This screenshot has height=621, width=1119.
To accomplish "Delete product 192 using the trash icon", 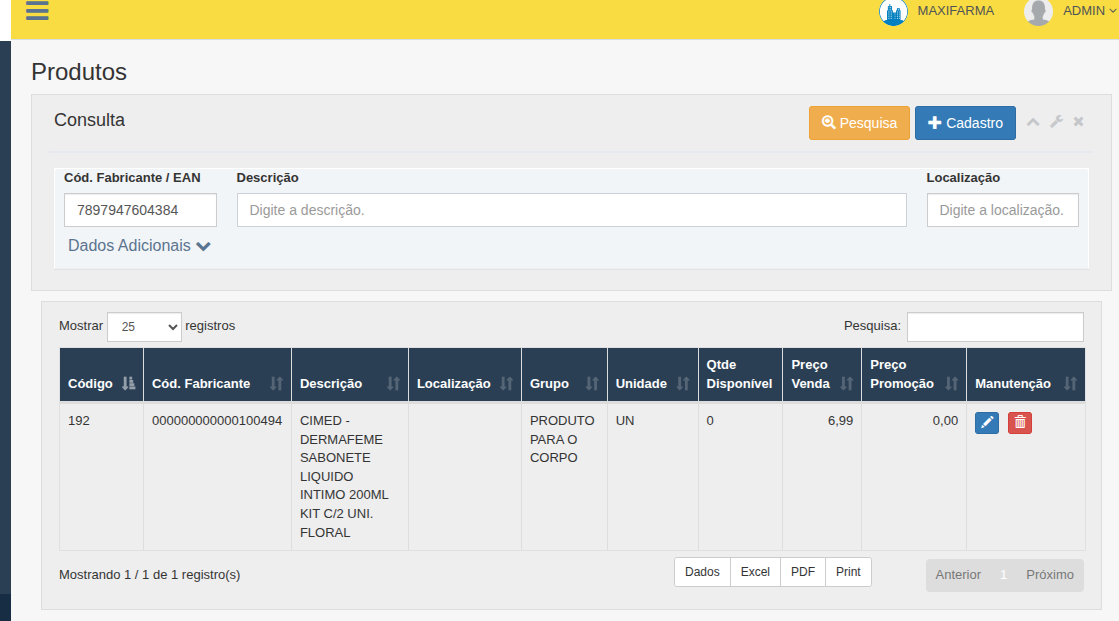I will [x=1020, y=422].
